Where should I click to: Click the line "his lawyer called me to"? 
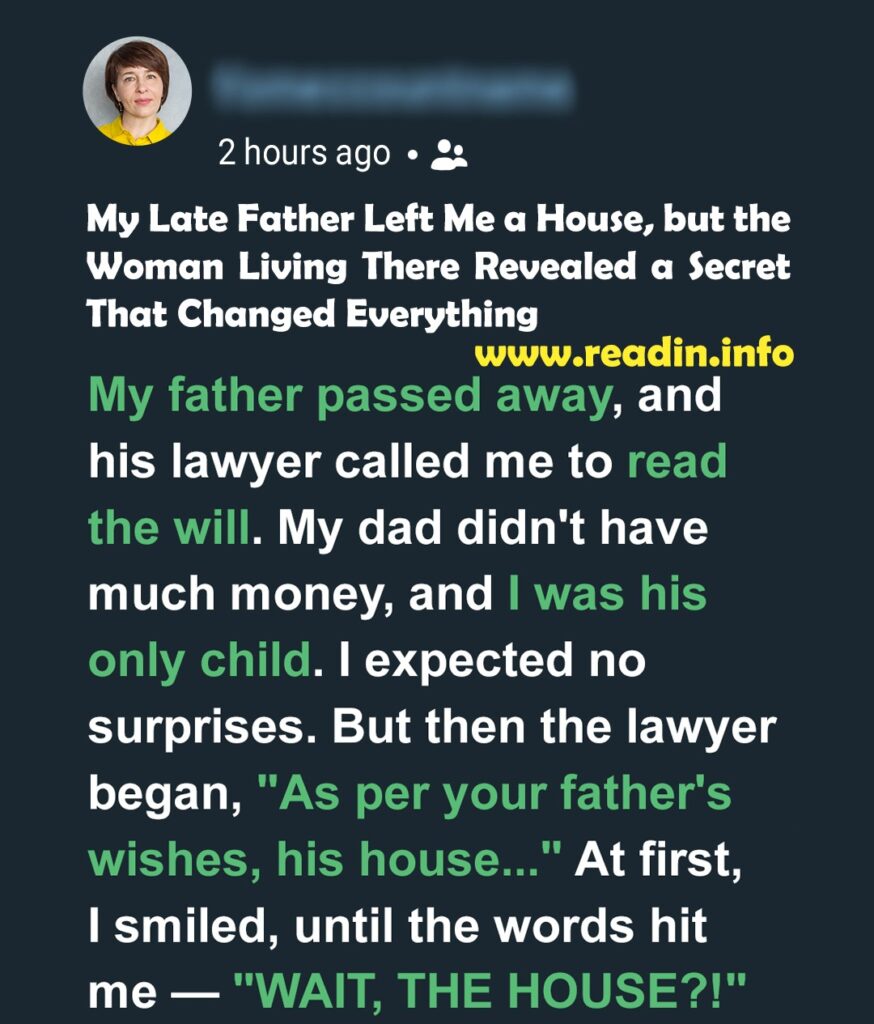coord(350,462)
